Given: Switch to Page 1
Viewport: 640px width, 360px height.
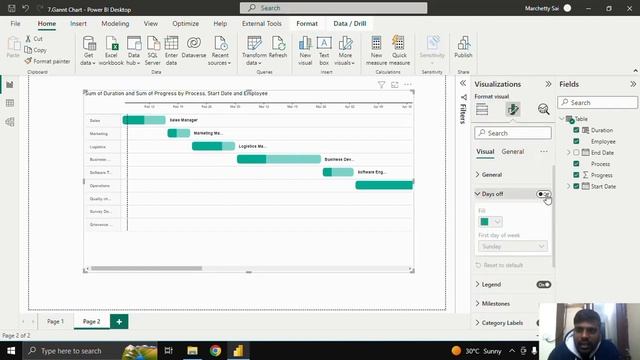Looking at the screenshot, I should point(56,322).
